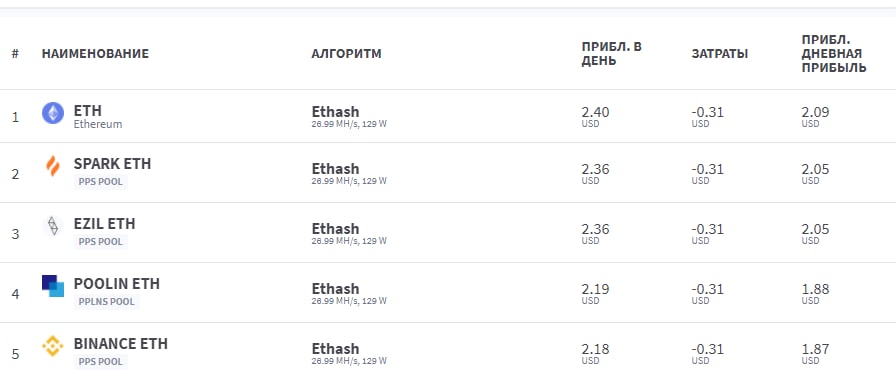Click the Ethereum coin icon
Image resolution: width=896 pixels, height=370 pixels.
53,113
